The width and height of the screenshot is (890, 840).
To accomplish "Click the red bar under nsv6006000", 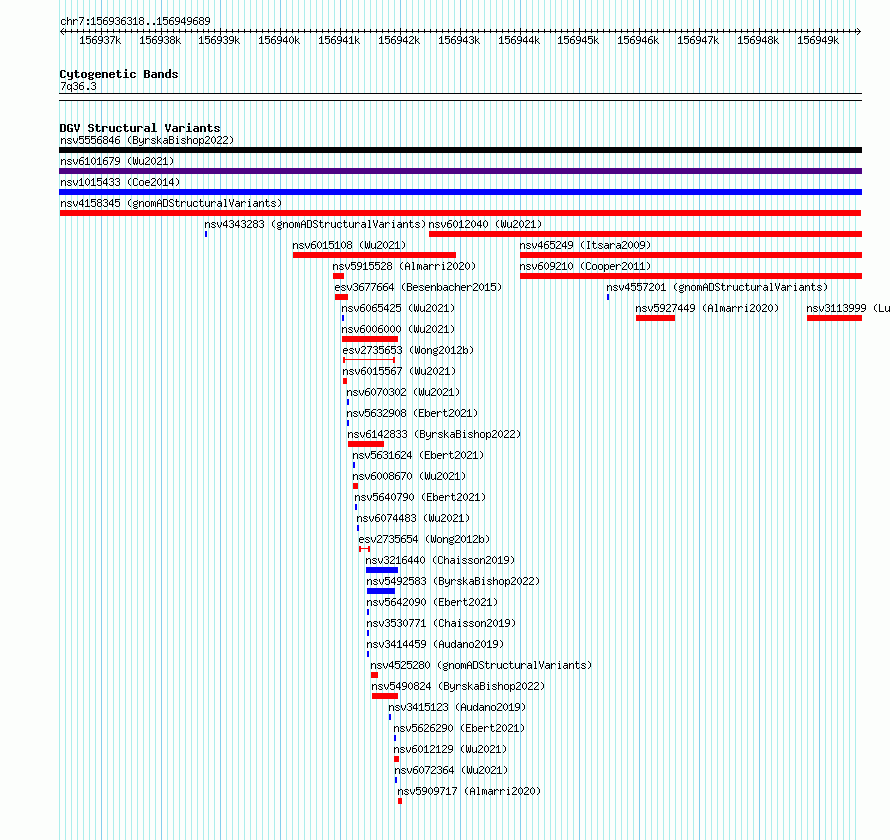I will (x=370, y=339).
